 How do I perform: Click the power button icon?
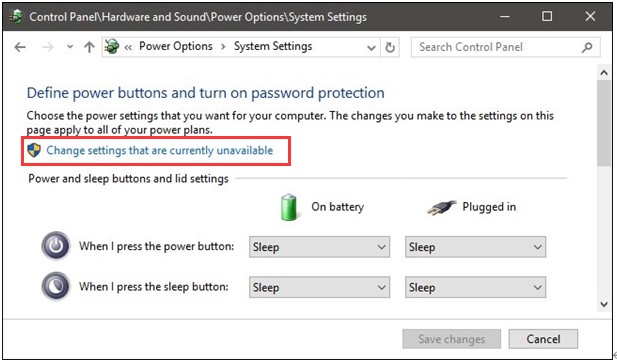(x=55, y=246)
